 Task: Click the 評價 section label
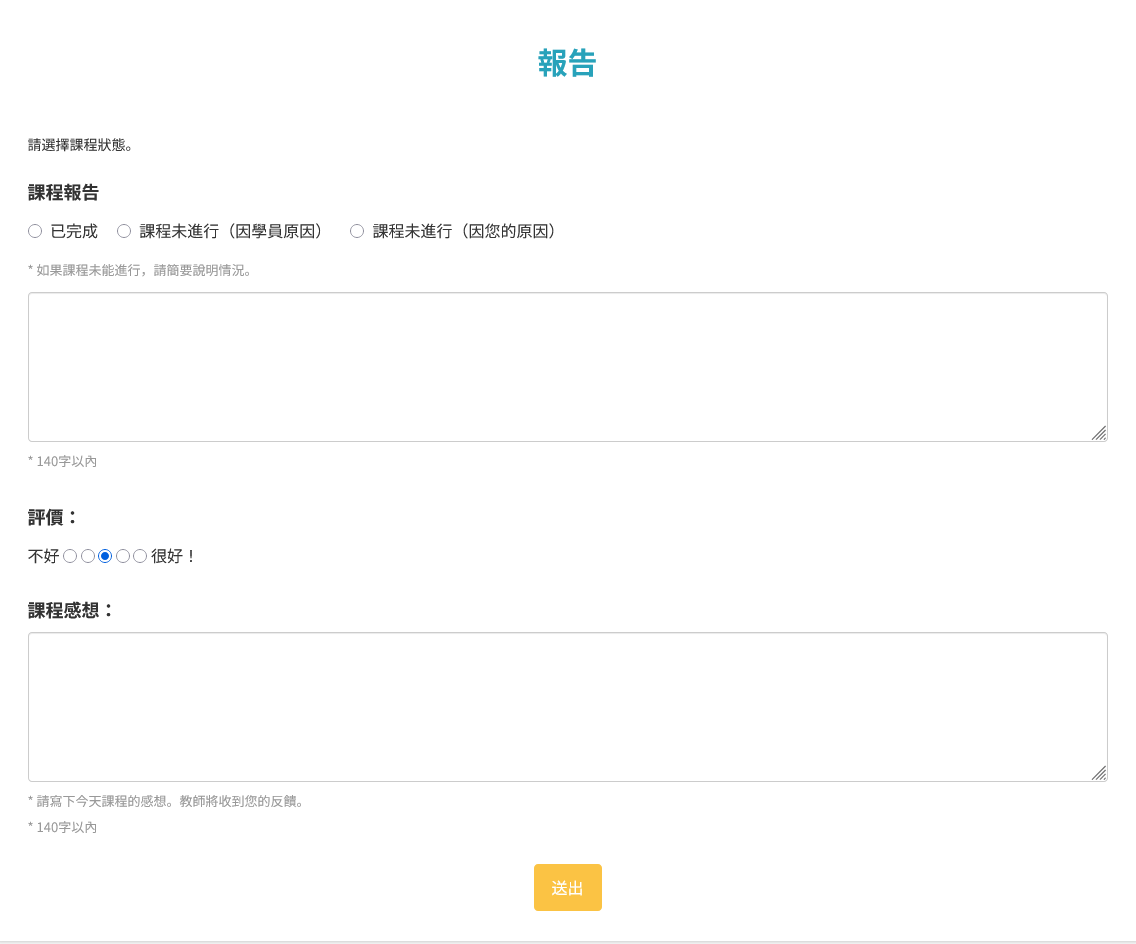click(50, 518)
